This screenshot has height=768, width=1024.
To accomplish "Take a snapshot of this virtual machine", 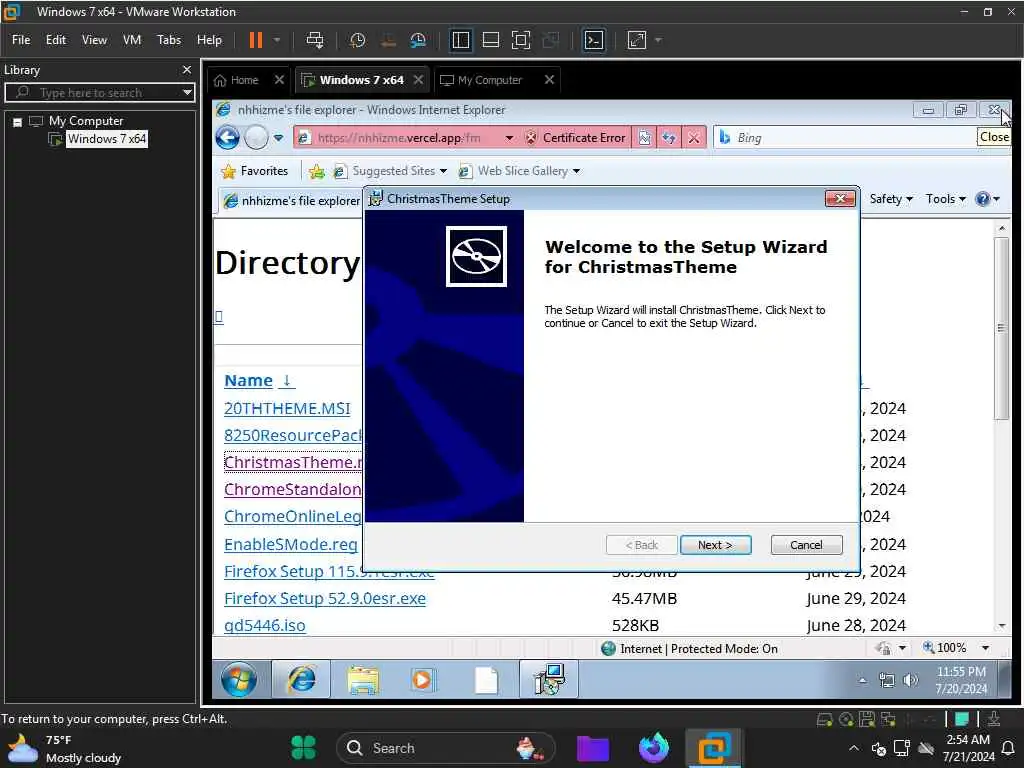I will pos(357,40).
